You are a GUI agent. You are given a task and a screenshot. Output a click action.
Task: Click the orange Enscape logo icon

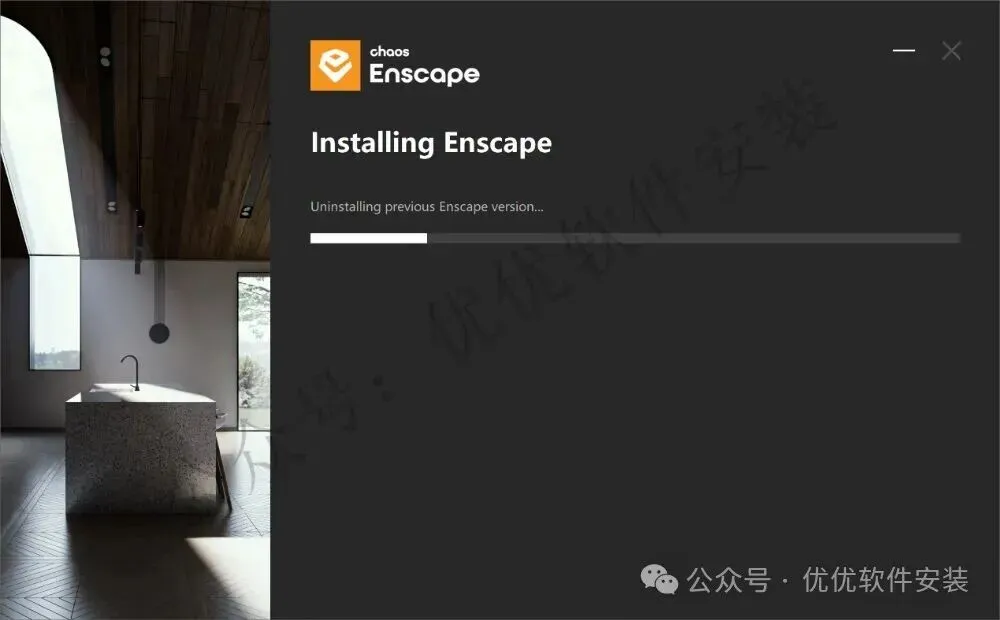pos(335,65)
